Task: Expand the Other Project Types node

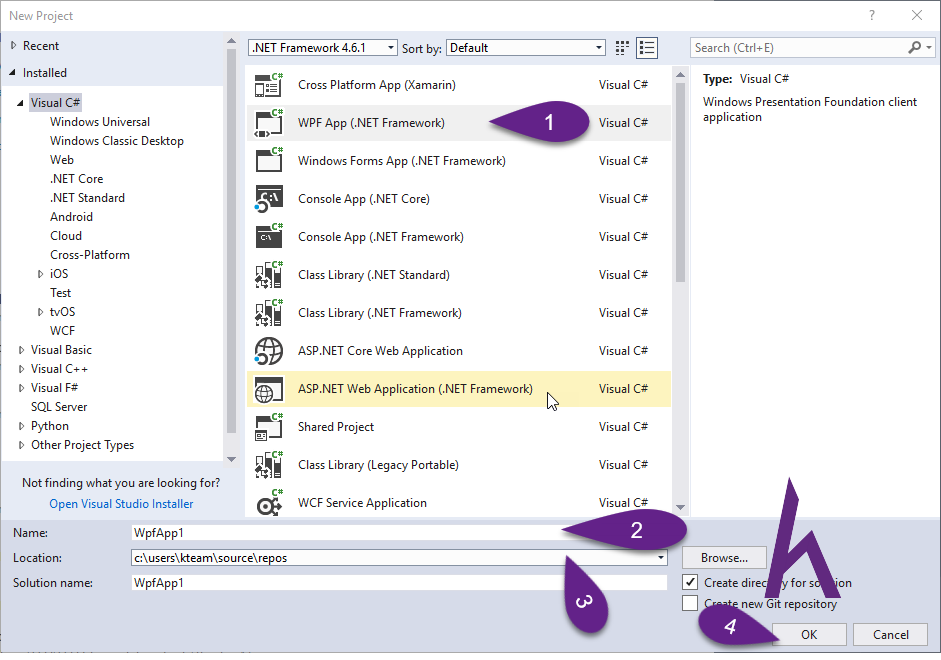Action: pos(21,445)
